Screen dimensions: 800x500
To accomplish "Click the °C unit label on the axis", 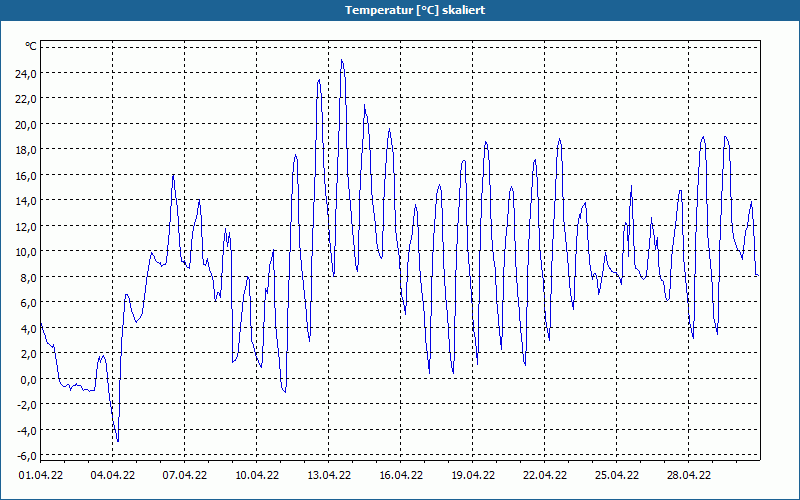I will click(x=31, y=46).
